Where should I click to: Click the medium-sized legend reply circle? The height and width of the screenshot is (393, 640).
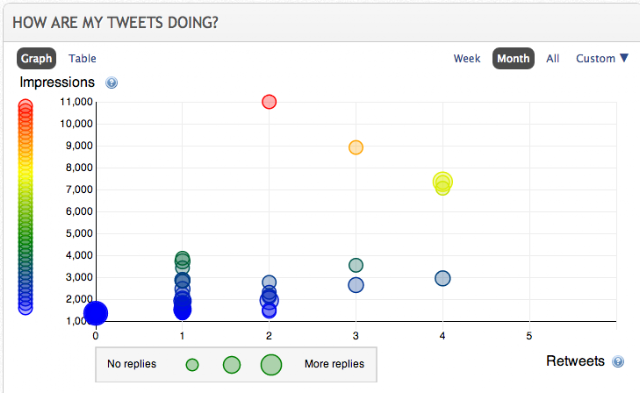pos(232,364)
